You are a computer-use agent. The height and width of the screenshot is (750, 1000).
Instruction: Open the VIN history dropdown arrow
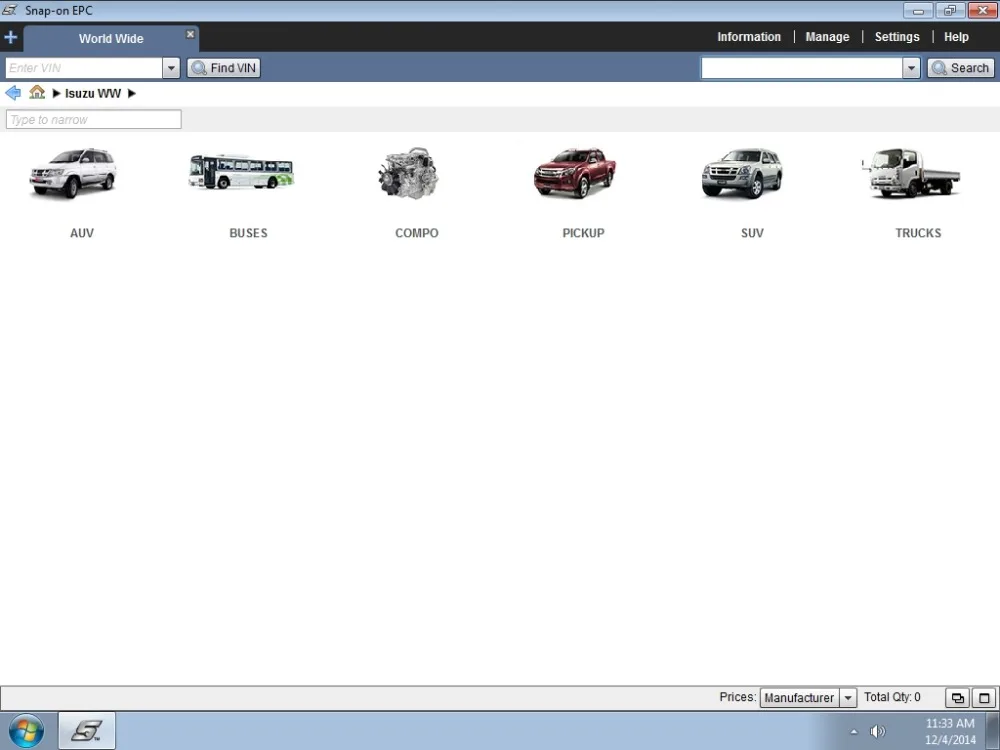point(171,68)
